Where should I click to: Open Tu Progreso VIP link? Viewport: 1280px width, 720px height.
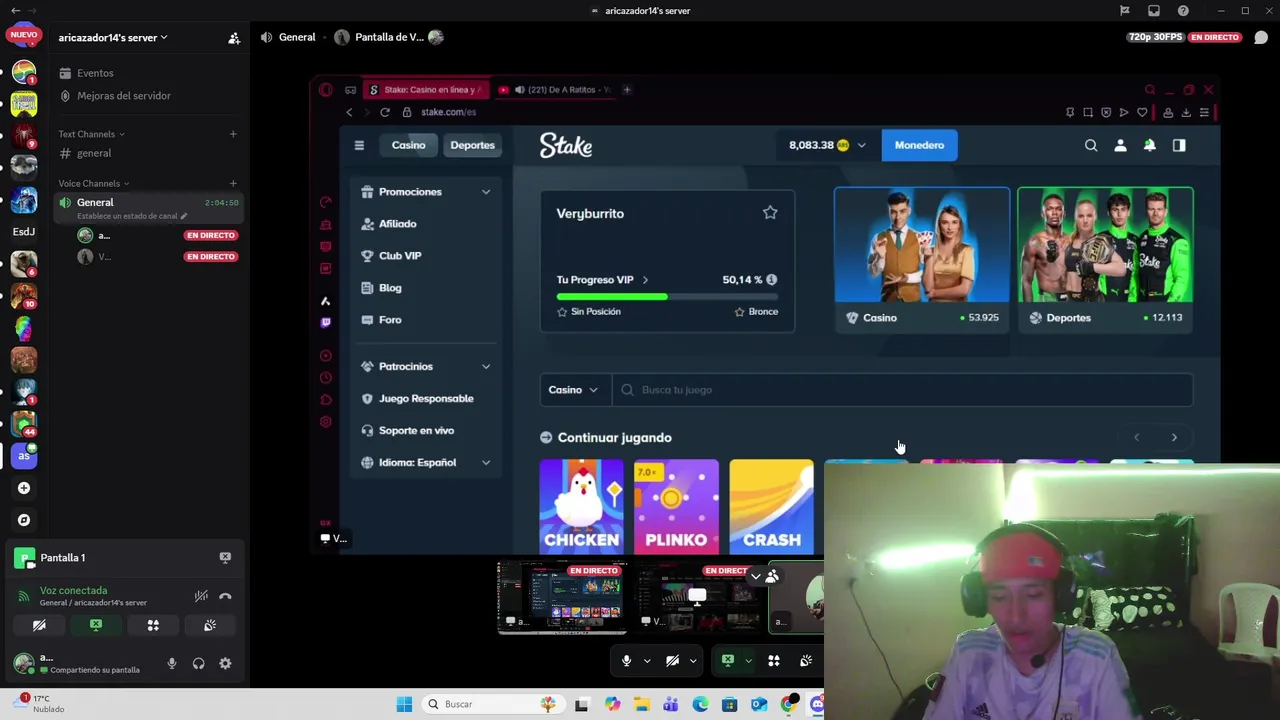pyautogui.click(x=602, y=280)
